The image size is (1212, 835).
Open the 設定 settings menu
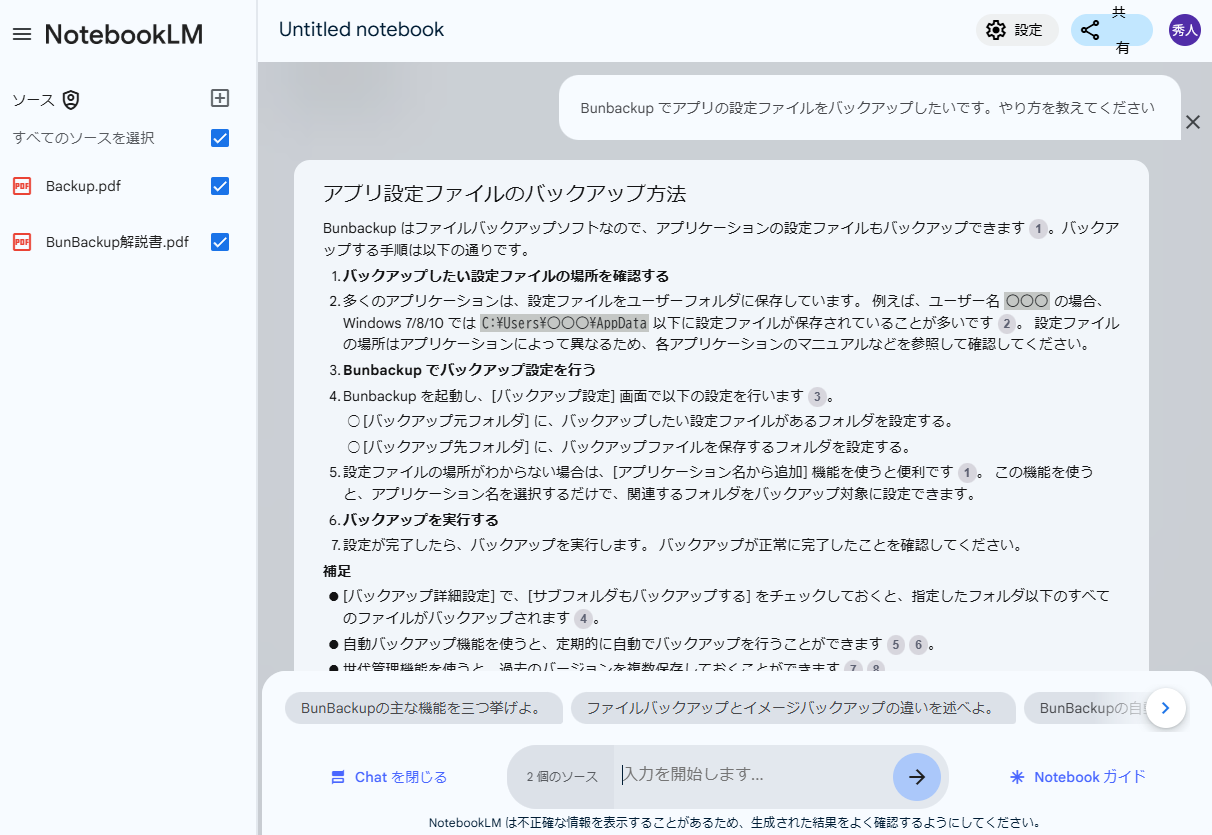pos(1017,30)
